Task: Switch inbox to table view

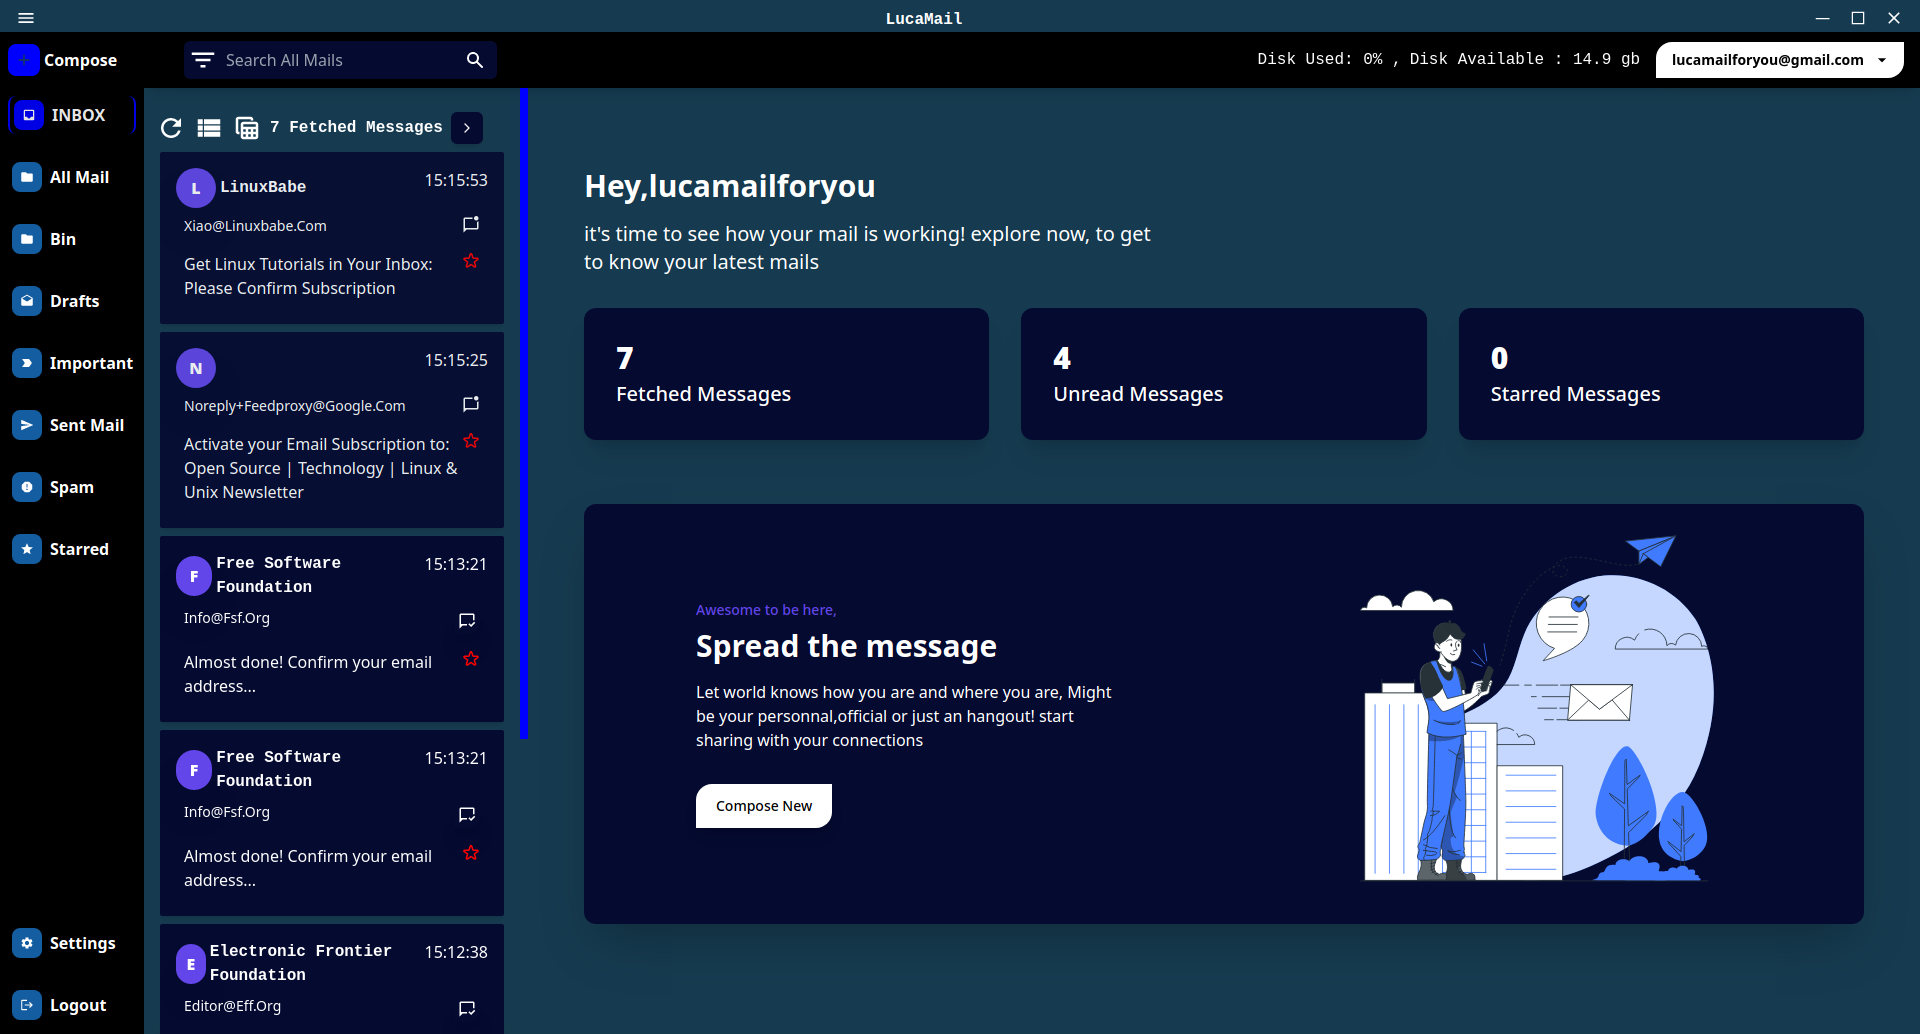Action: point(246,128)
